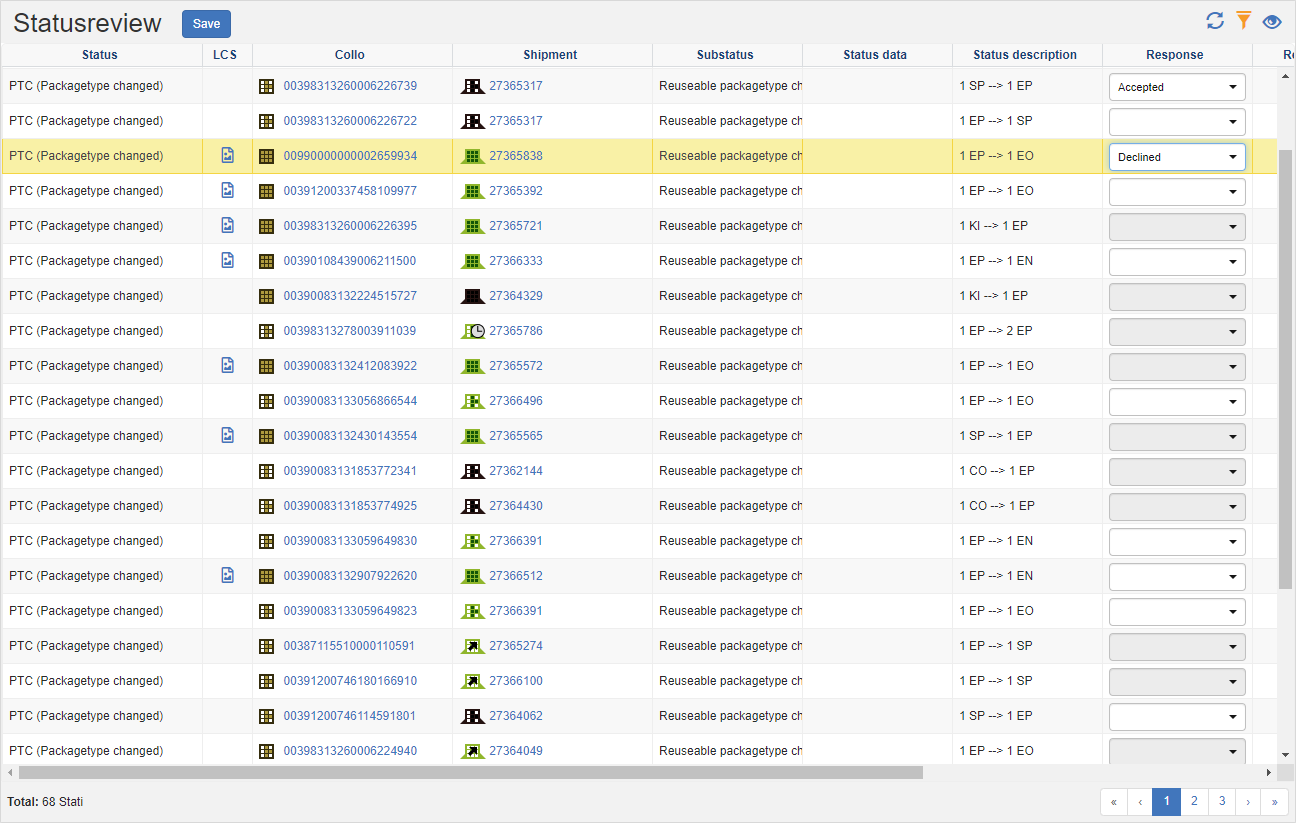Sort by Status description column header
Viewport: 1296px width, 823px height.
coord(1025,55)
